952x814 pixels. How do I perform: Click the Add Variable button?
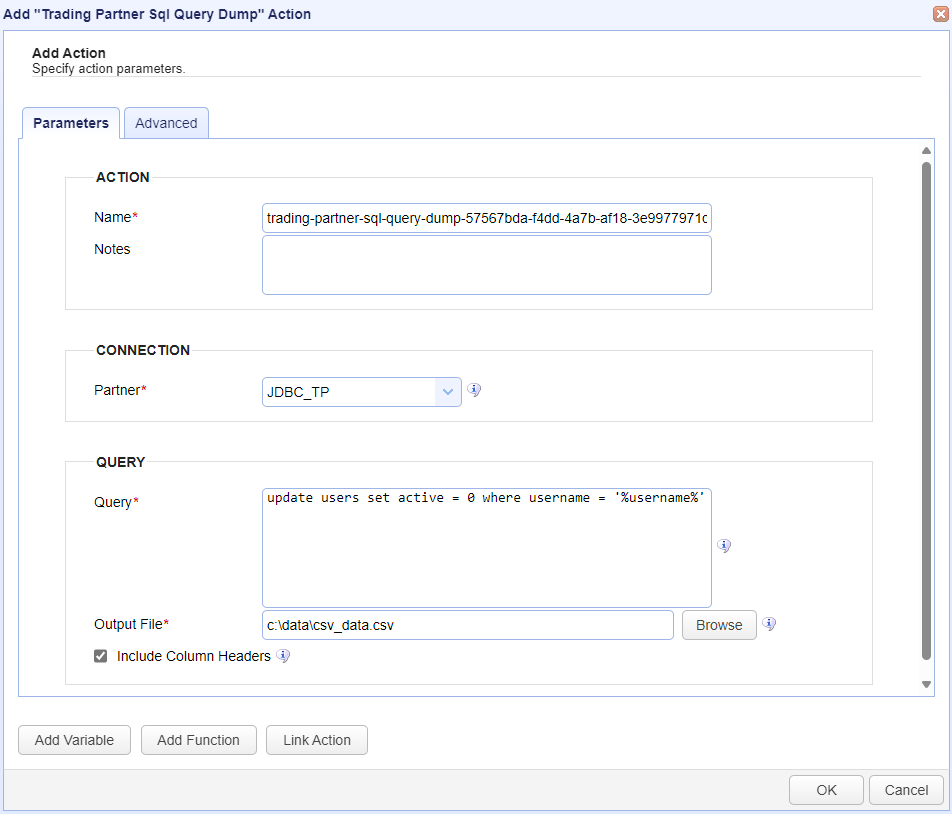point(74,740)
